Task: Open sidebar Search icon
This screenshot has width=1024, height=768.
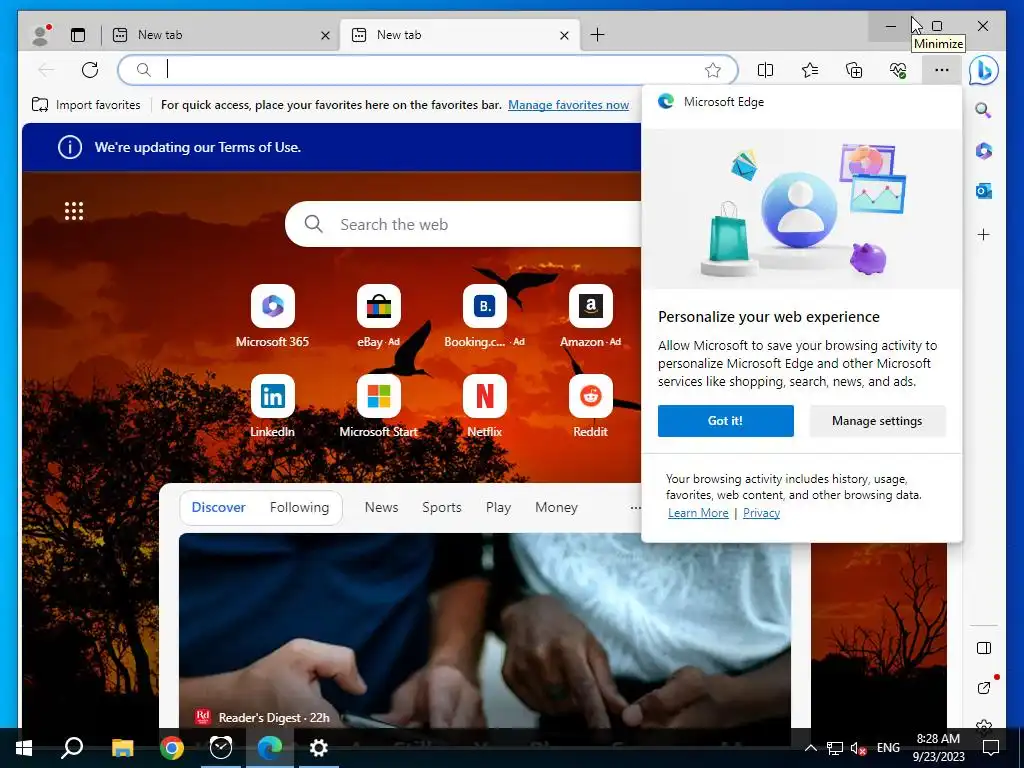Action: coord(984,110)
